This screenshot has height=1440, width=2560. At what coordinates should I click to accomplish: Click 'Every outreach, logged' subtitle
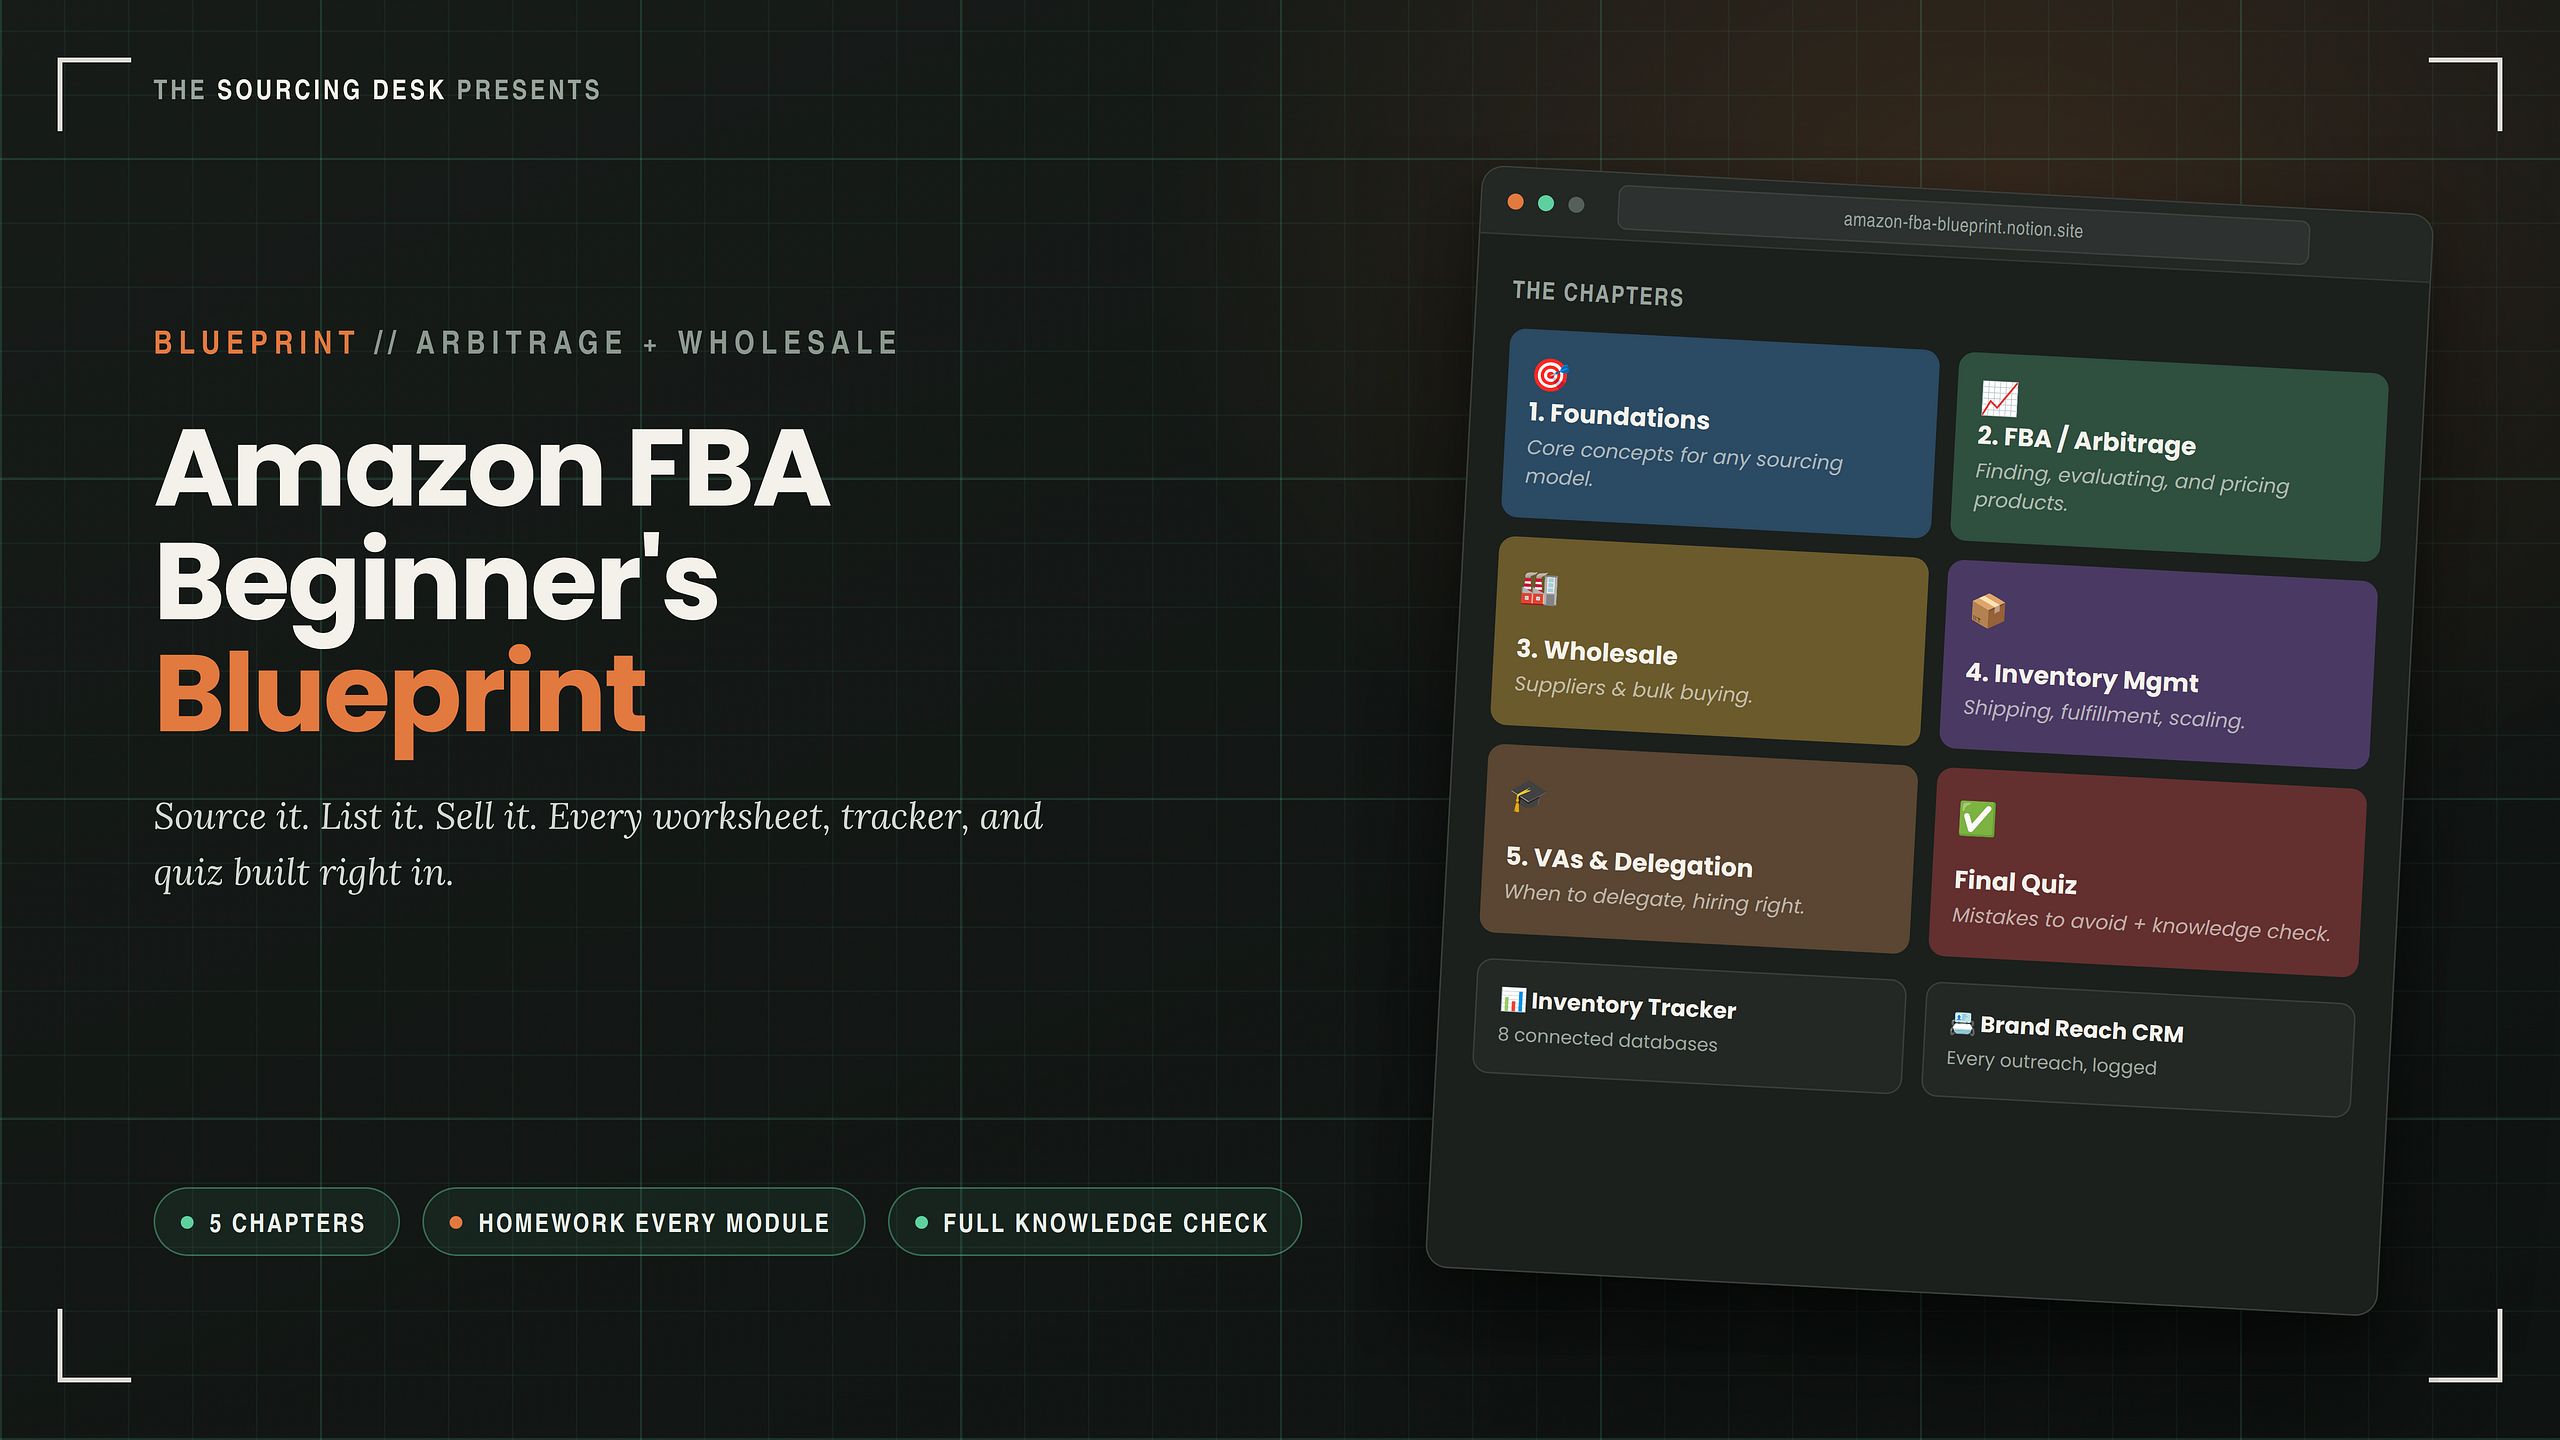[2051, 1063]
